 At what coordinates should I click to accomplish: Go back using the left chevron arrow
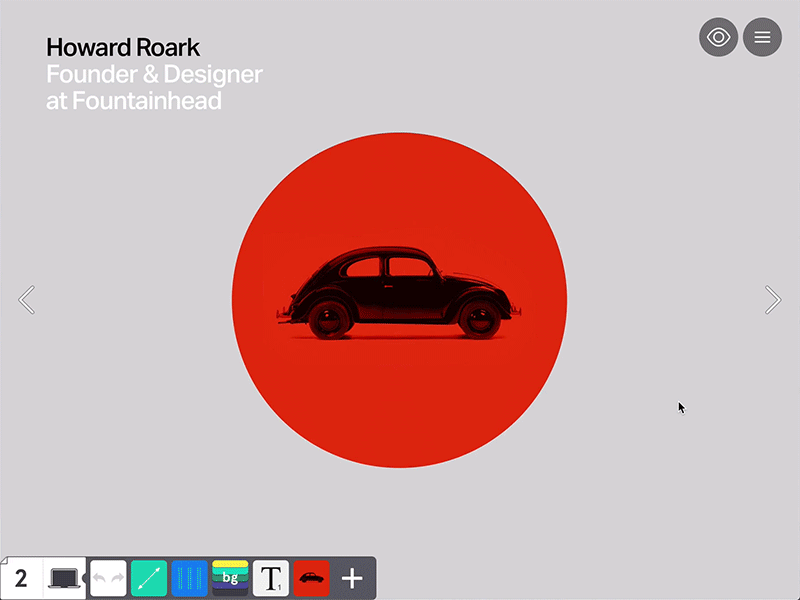coord(27,300)
